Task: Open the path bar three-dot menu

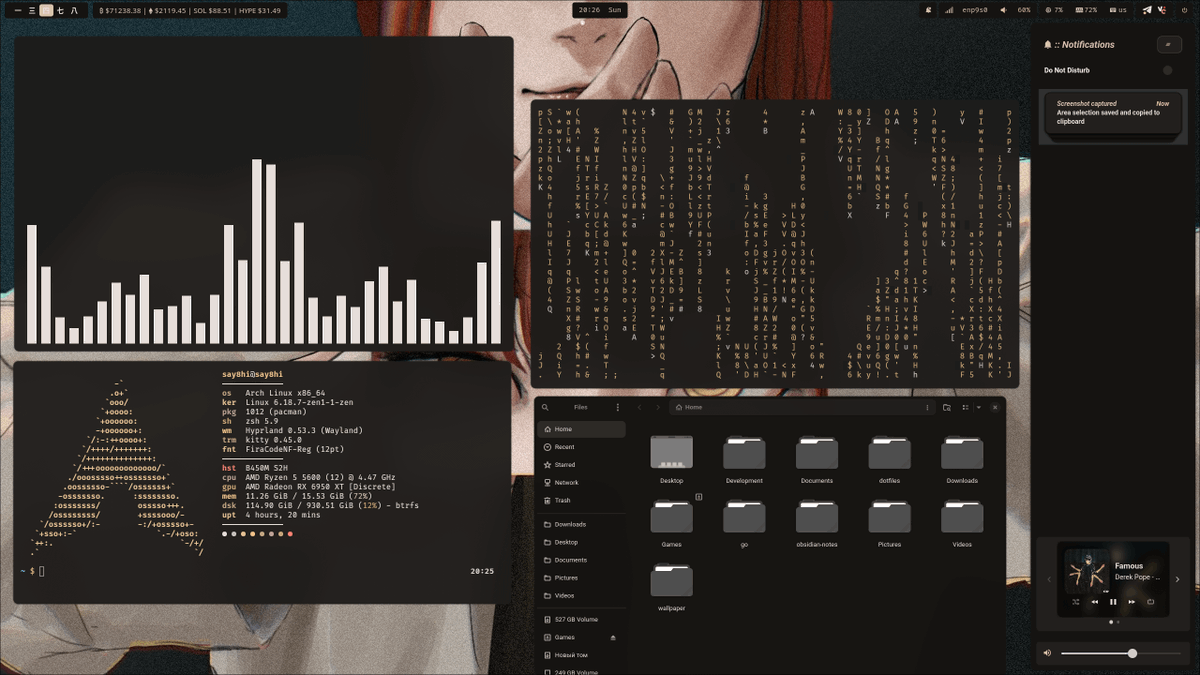Action: tap(927, 407)
